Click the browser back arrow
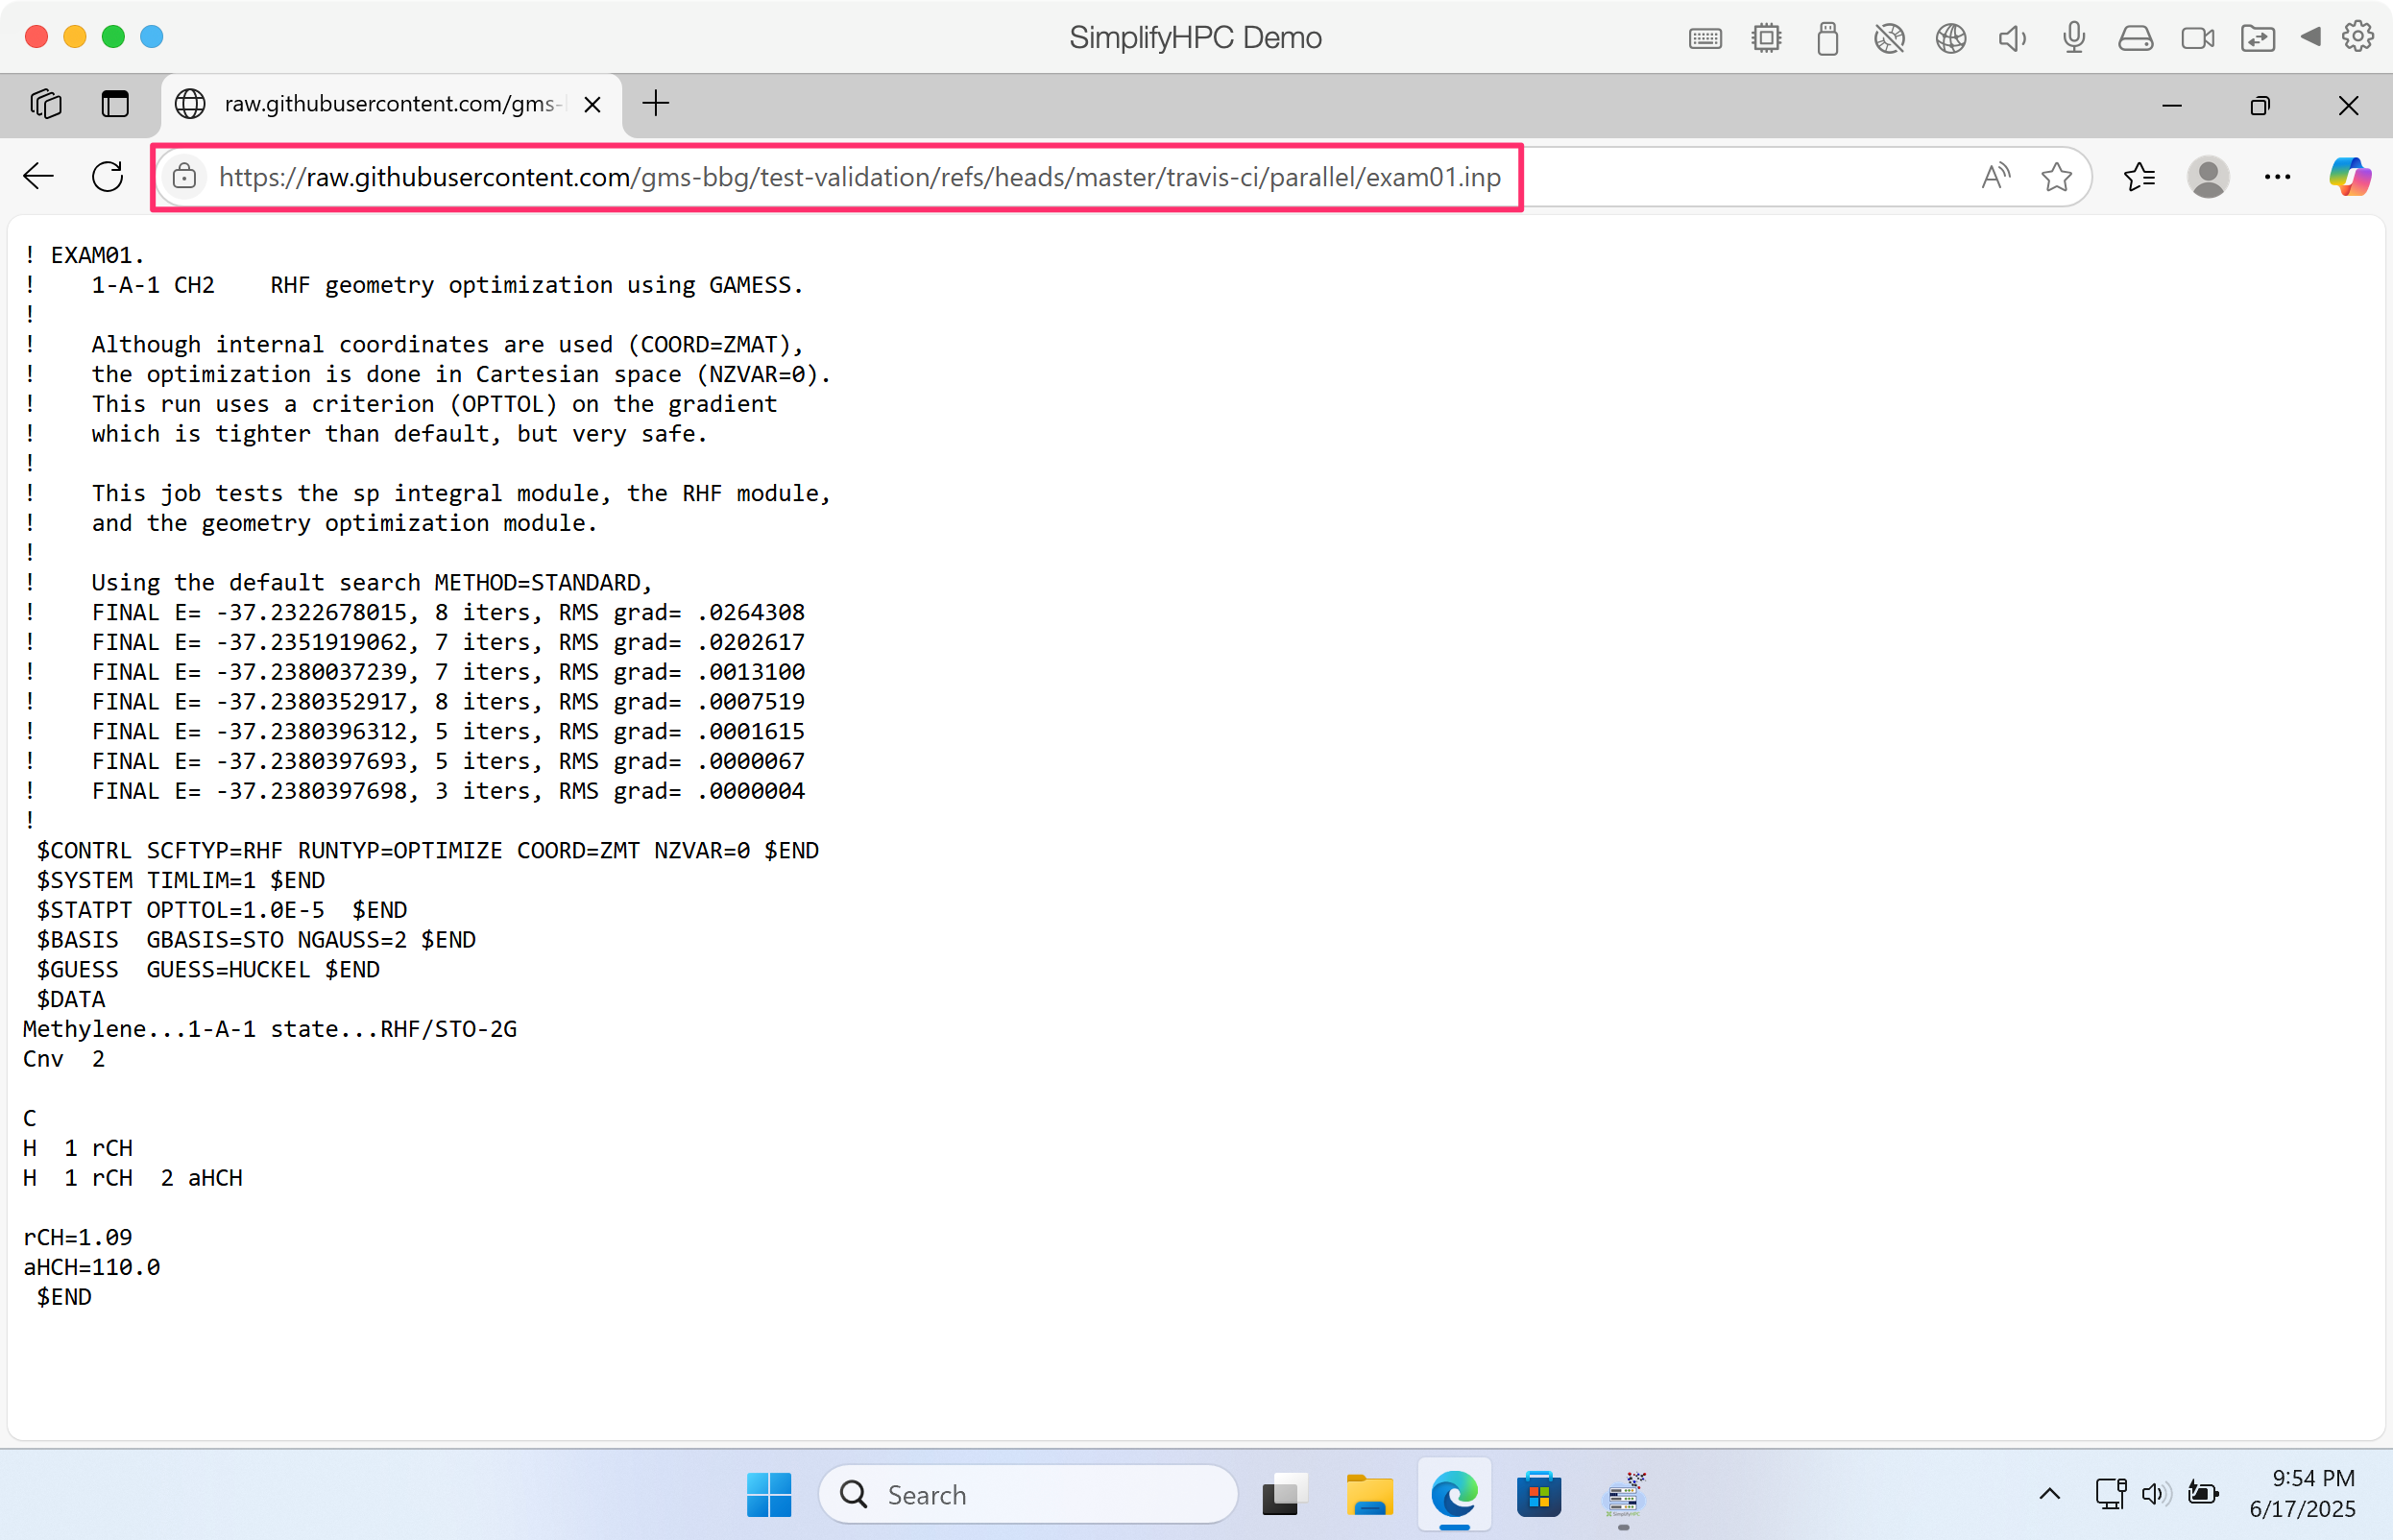The image size is (2393, 1540). coord(38,177)
